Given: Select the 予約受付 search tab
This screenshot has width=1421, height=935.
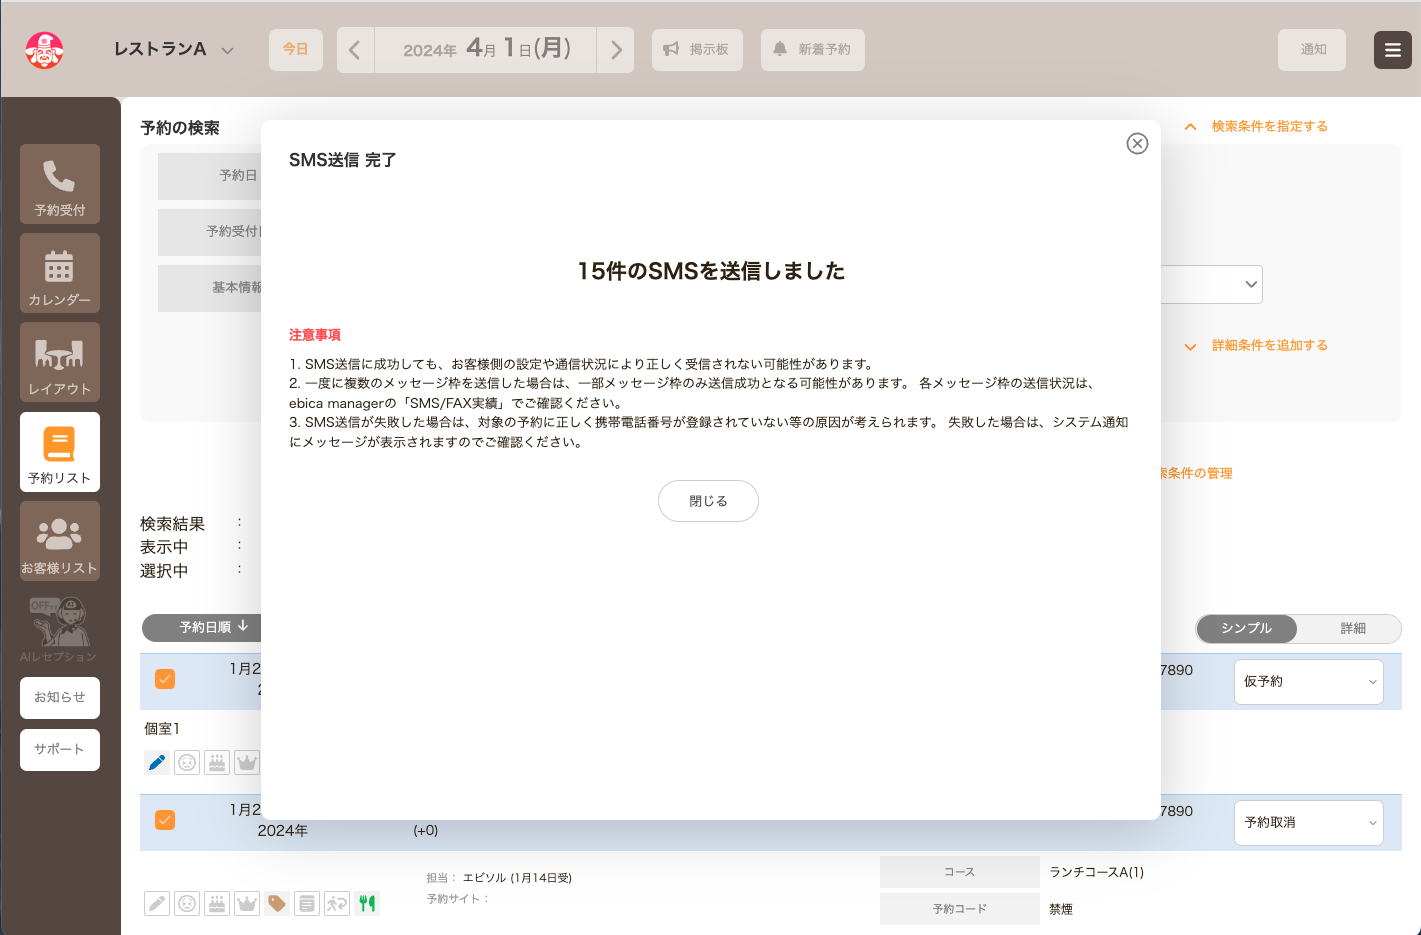Looking at the screenshot, I should (x=210, y=232).
